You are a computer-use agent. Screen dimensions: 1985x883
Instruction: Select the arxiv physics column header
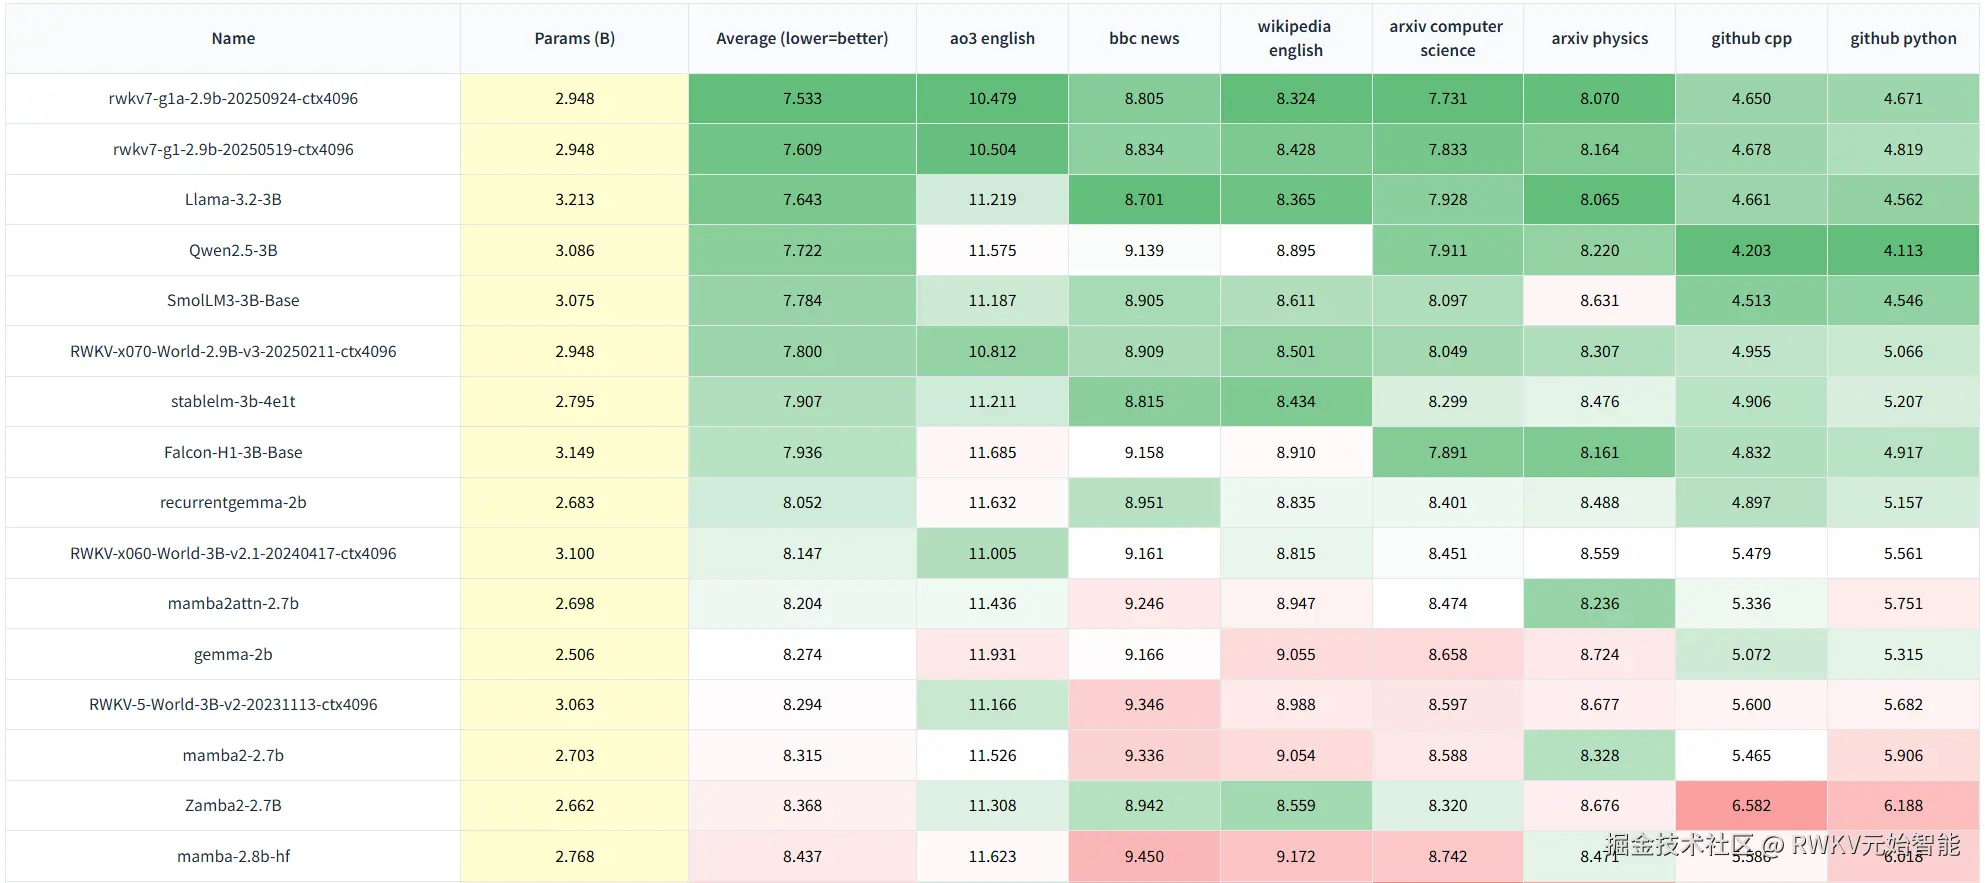click(1599, 39)
